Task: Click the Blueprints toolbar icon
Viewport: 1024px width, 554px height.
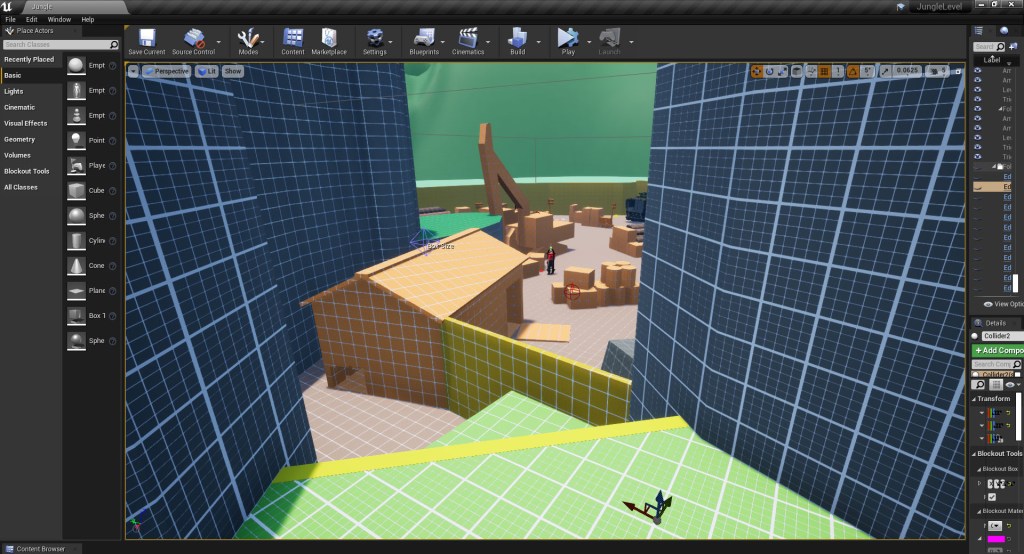Action: click(x=424, y=40)
